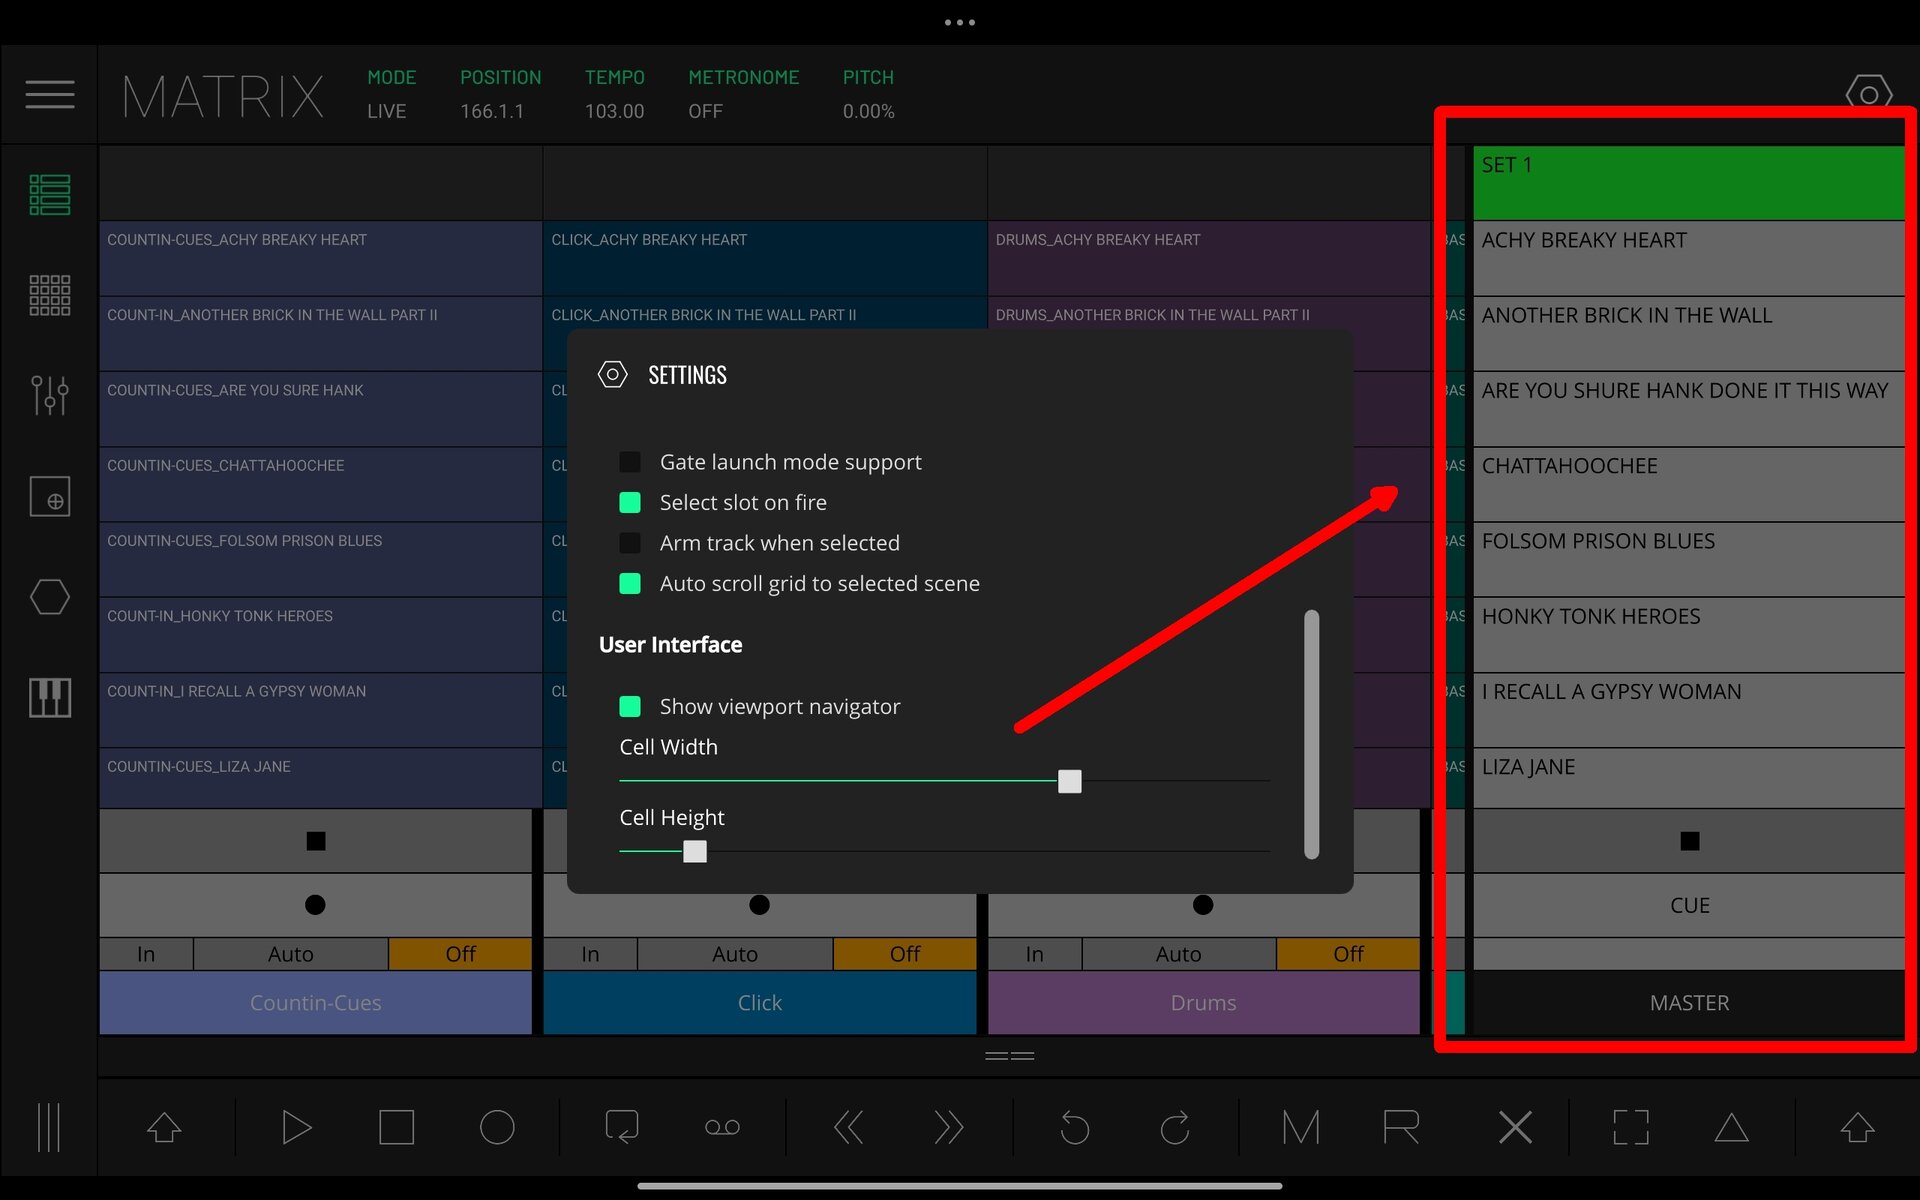Tap the R button in transport bar
Image resolution: width=1920 pixels, height=1200 pixels.
coord(1401,1128)
